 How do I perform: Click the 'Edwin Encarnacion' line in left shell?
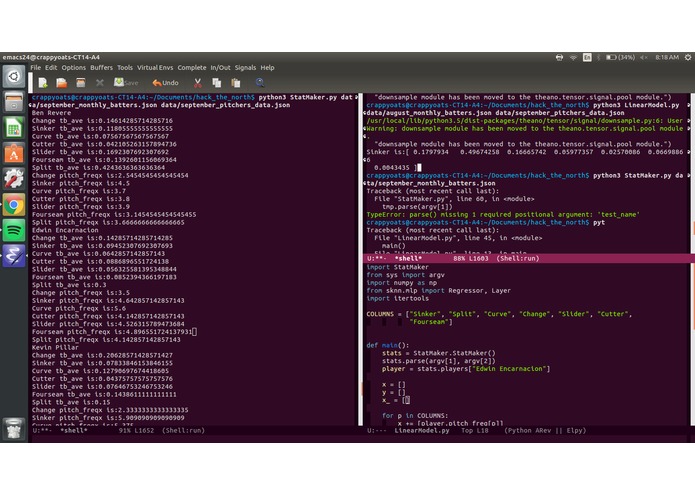[65, 230]
